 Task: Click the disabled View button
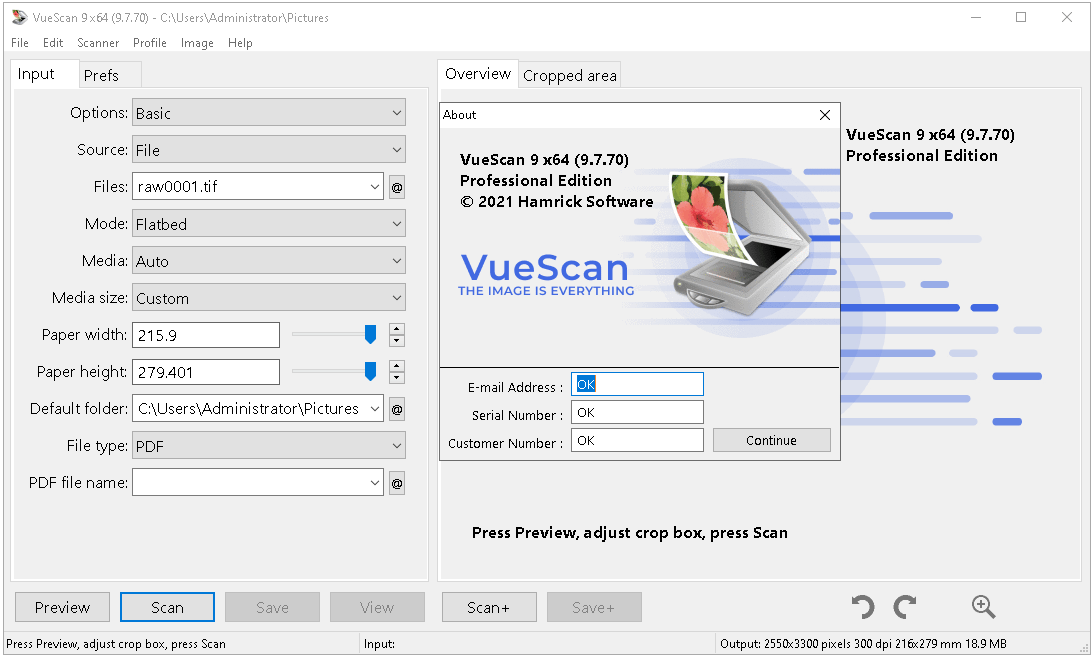point(377,607)
